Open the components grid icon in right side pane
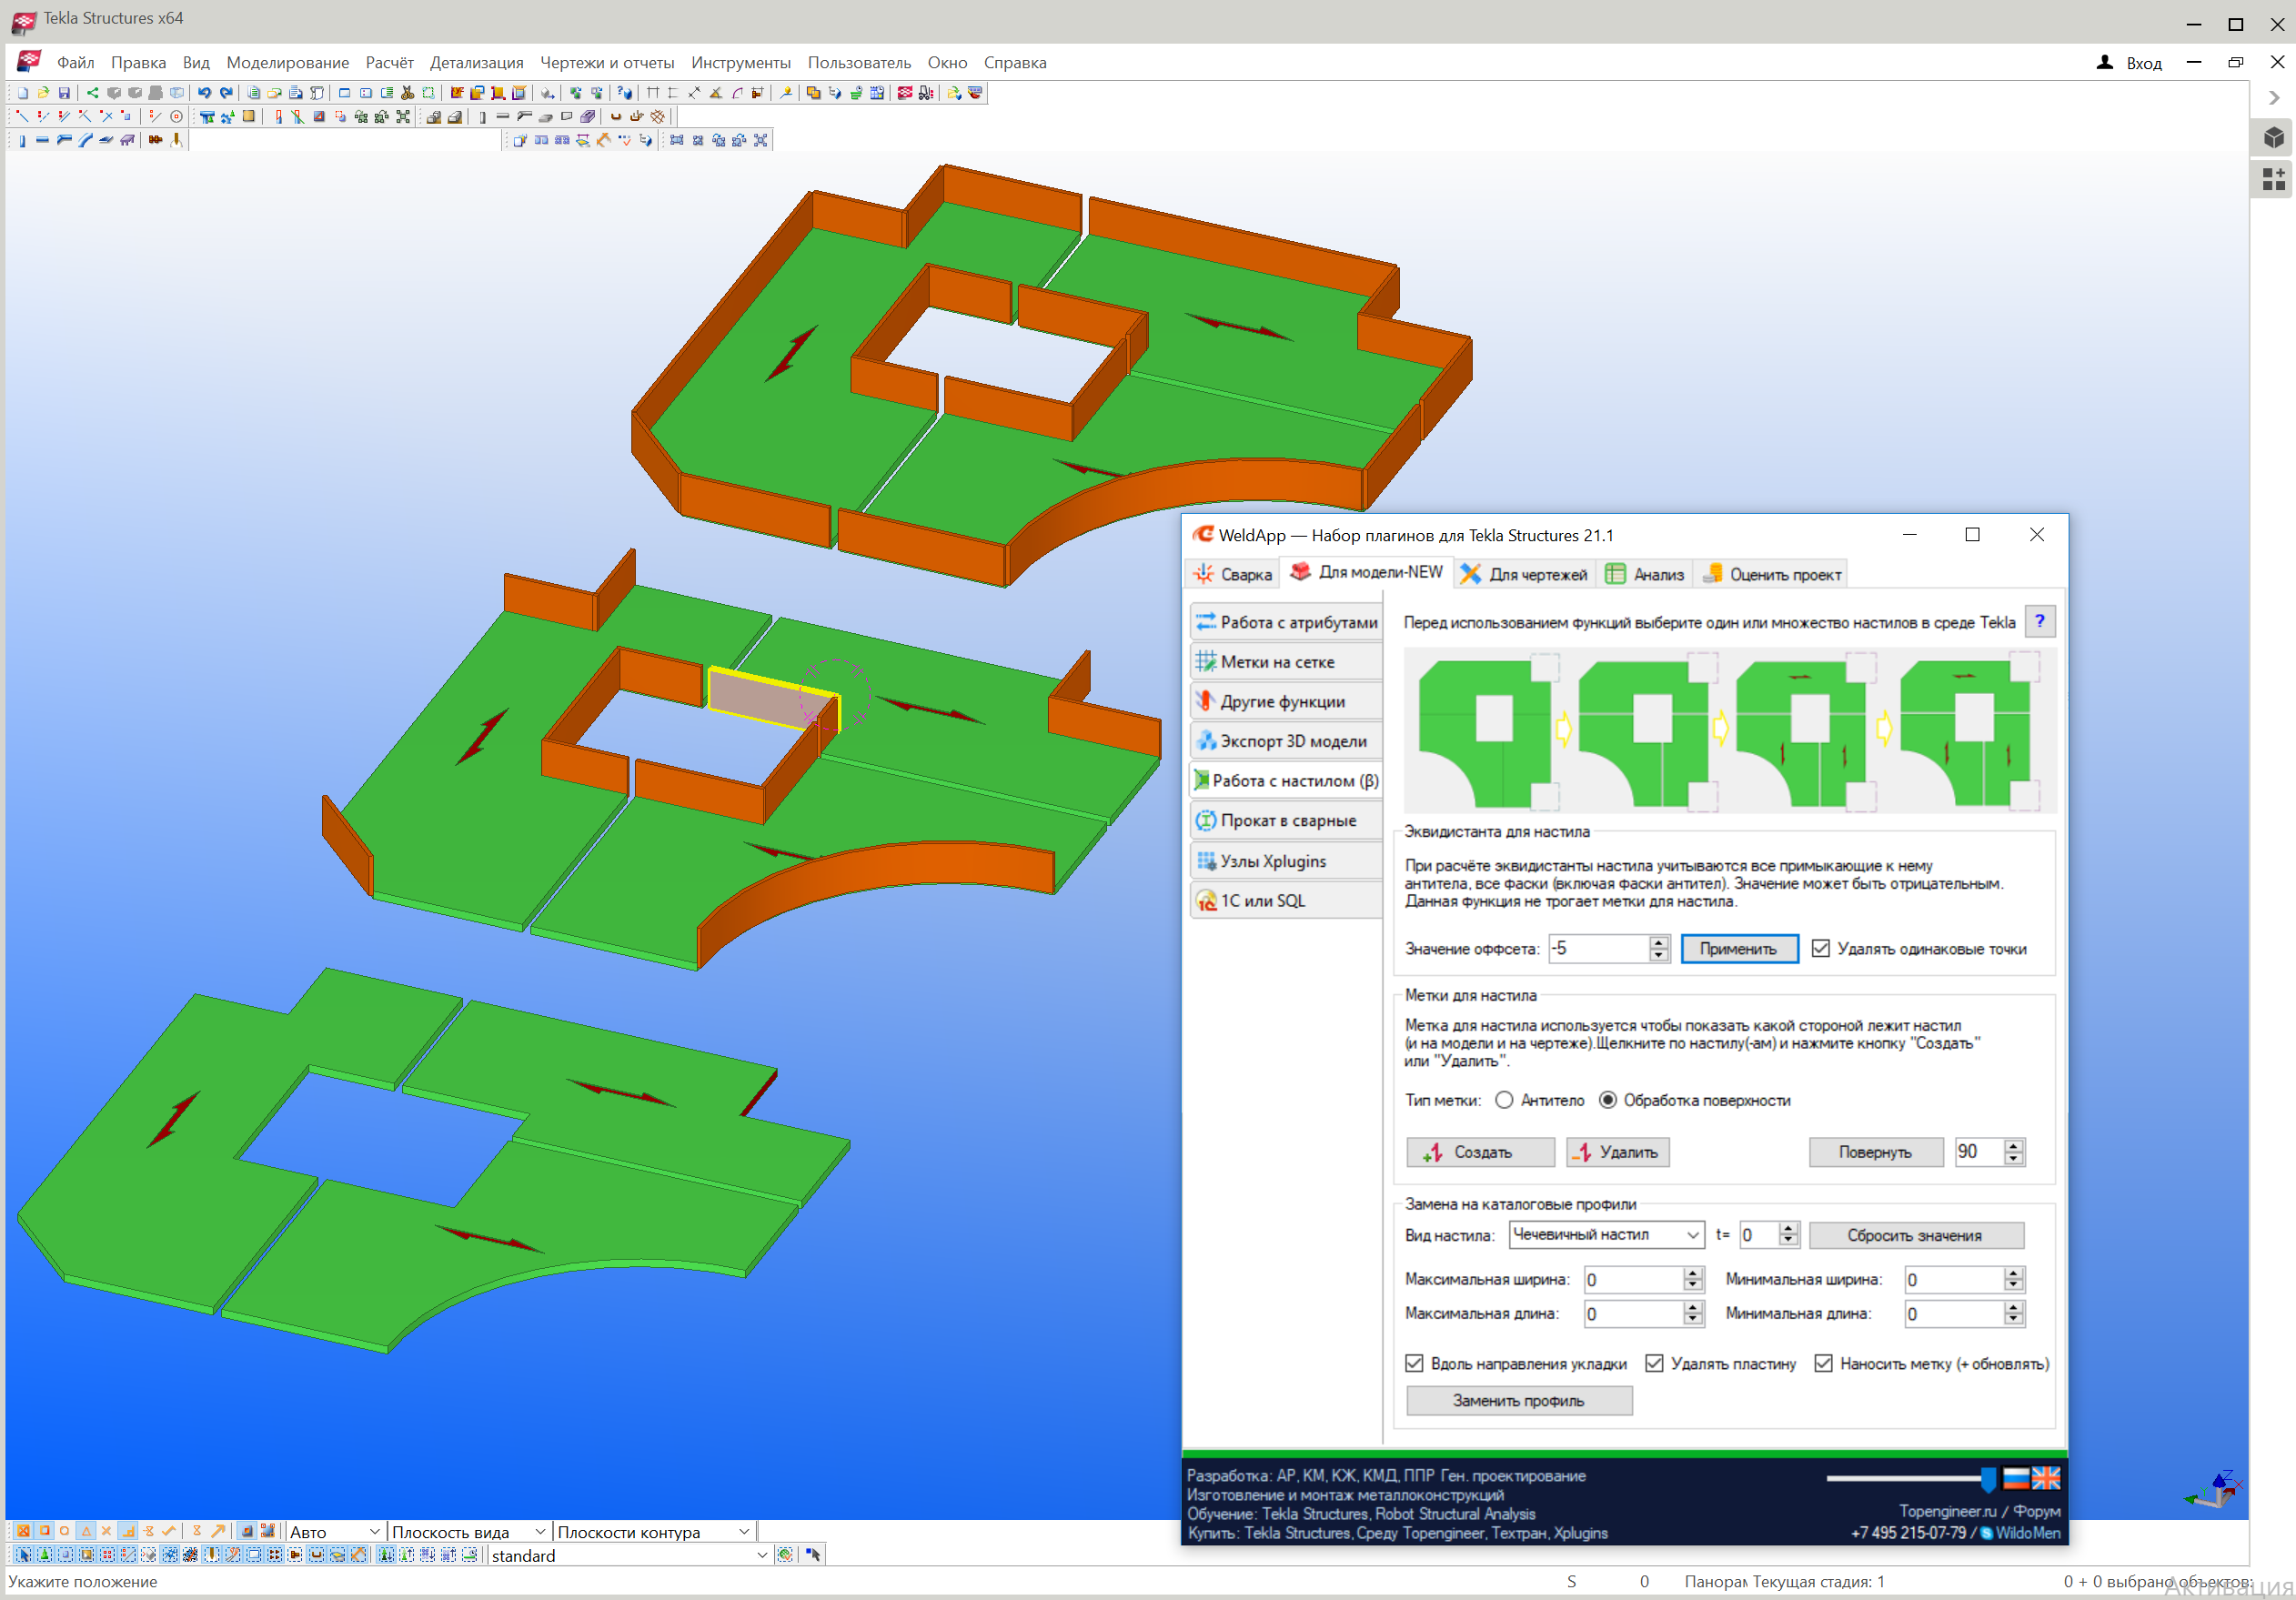Screen dimensions: 2296x1600 pyautogui.click(x=2273, y=179)
